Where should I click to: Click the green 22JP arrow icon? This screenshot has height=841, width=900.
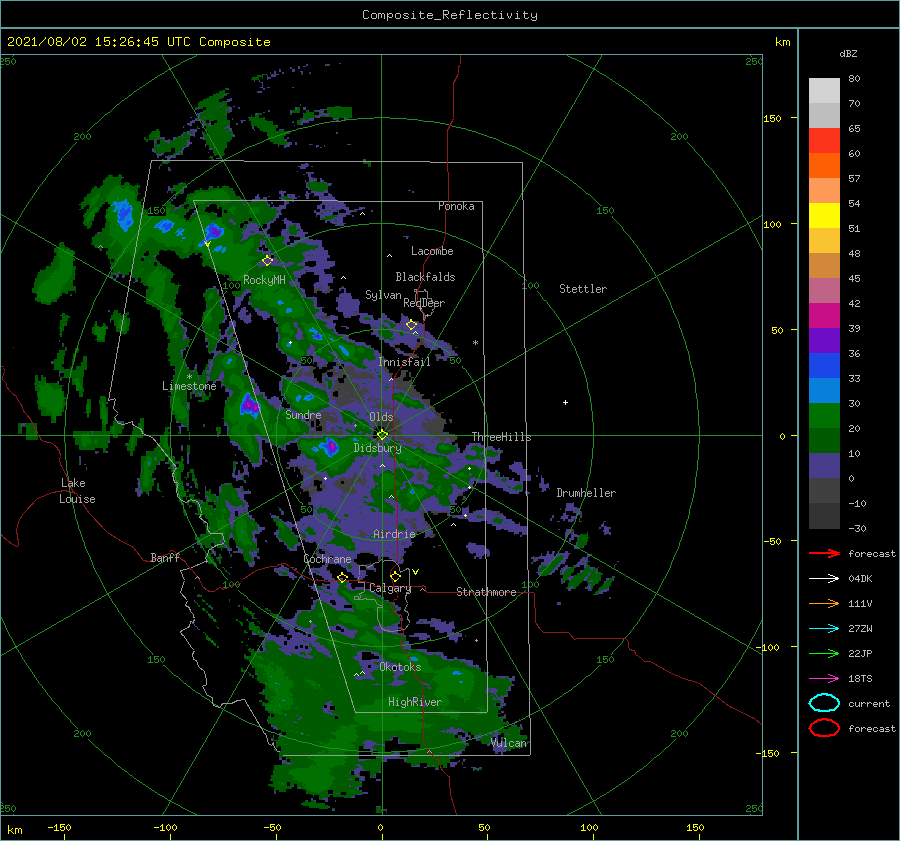(824, 653)
